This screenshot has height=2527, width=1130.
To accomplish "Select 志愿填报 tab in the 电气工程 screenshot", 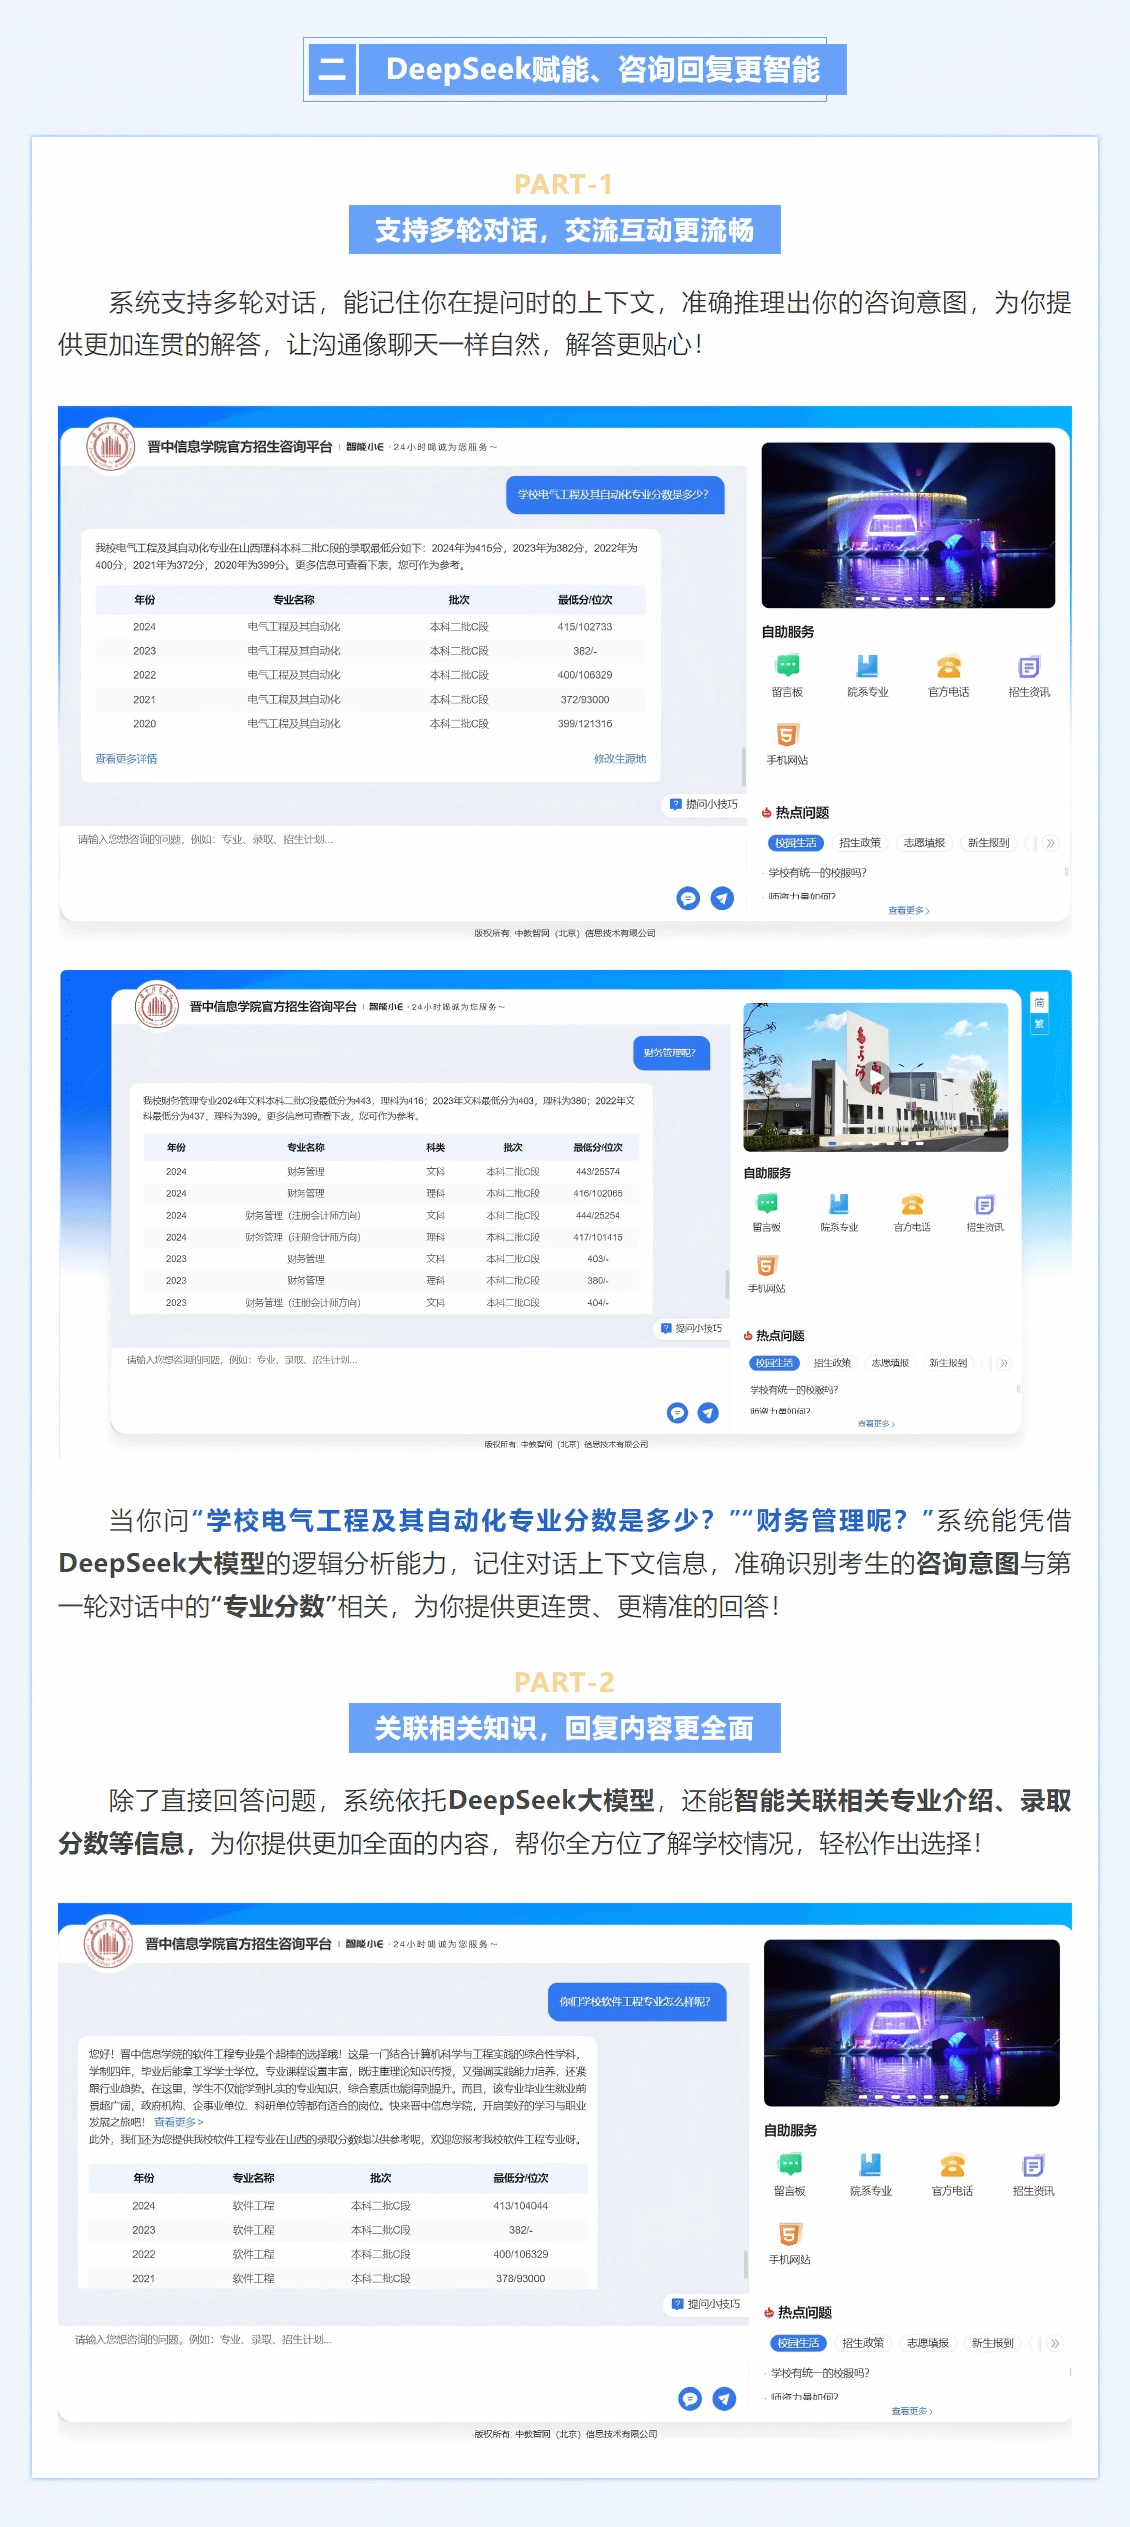I will pos(924,843).
